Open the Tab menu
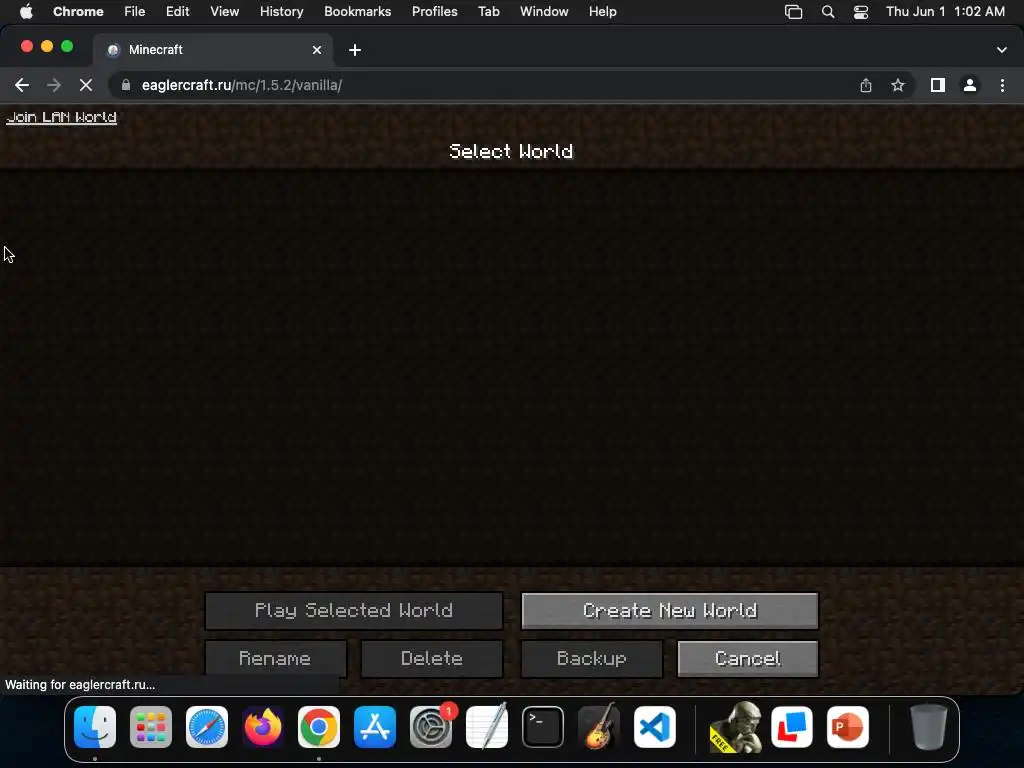Viewport: 1024px width, 768px height. [488, 12]
